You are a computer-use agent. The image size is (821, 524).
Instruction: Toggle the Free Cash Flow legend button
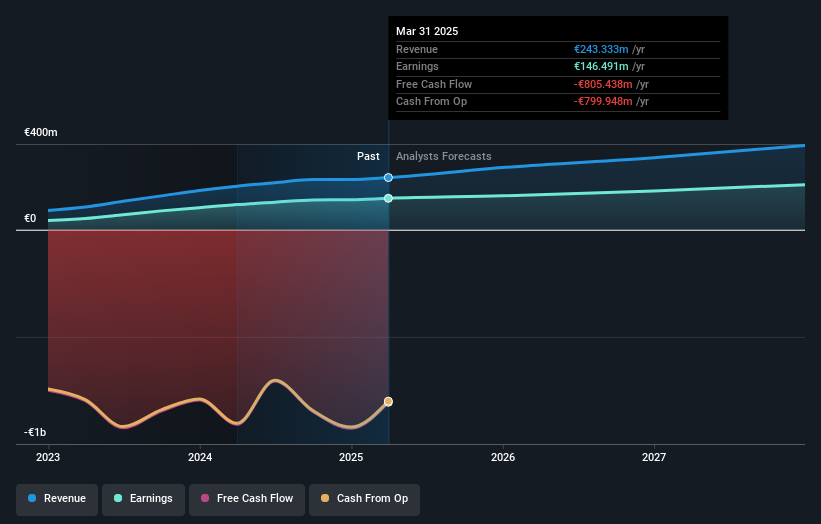[247, 499]
